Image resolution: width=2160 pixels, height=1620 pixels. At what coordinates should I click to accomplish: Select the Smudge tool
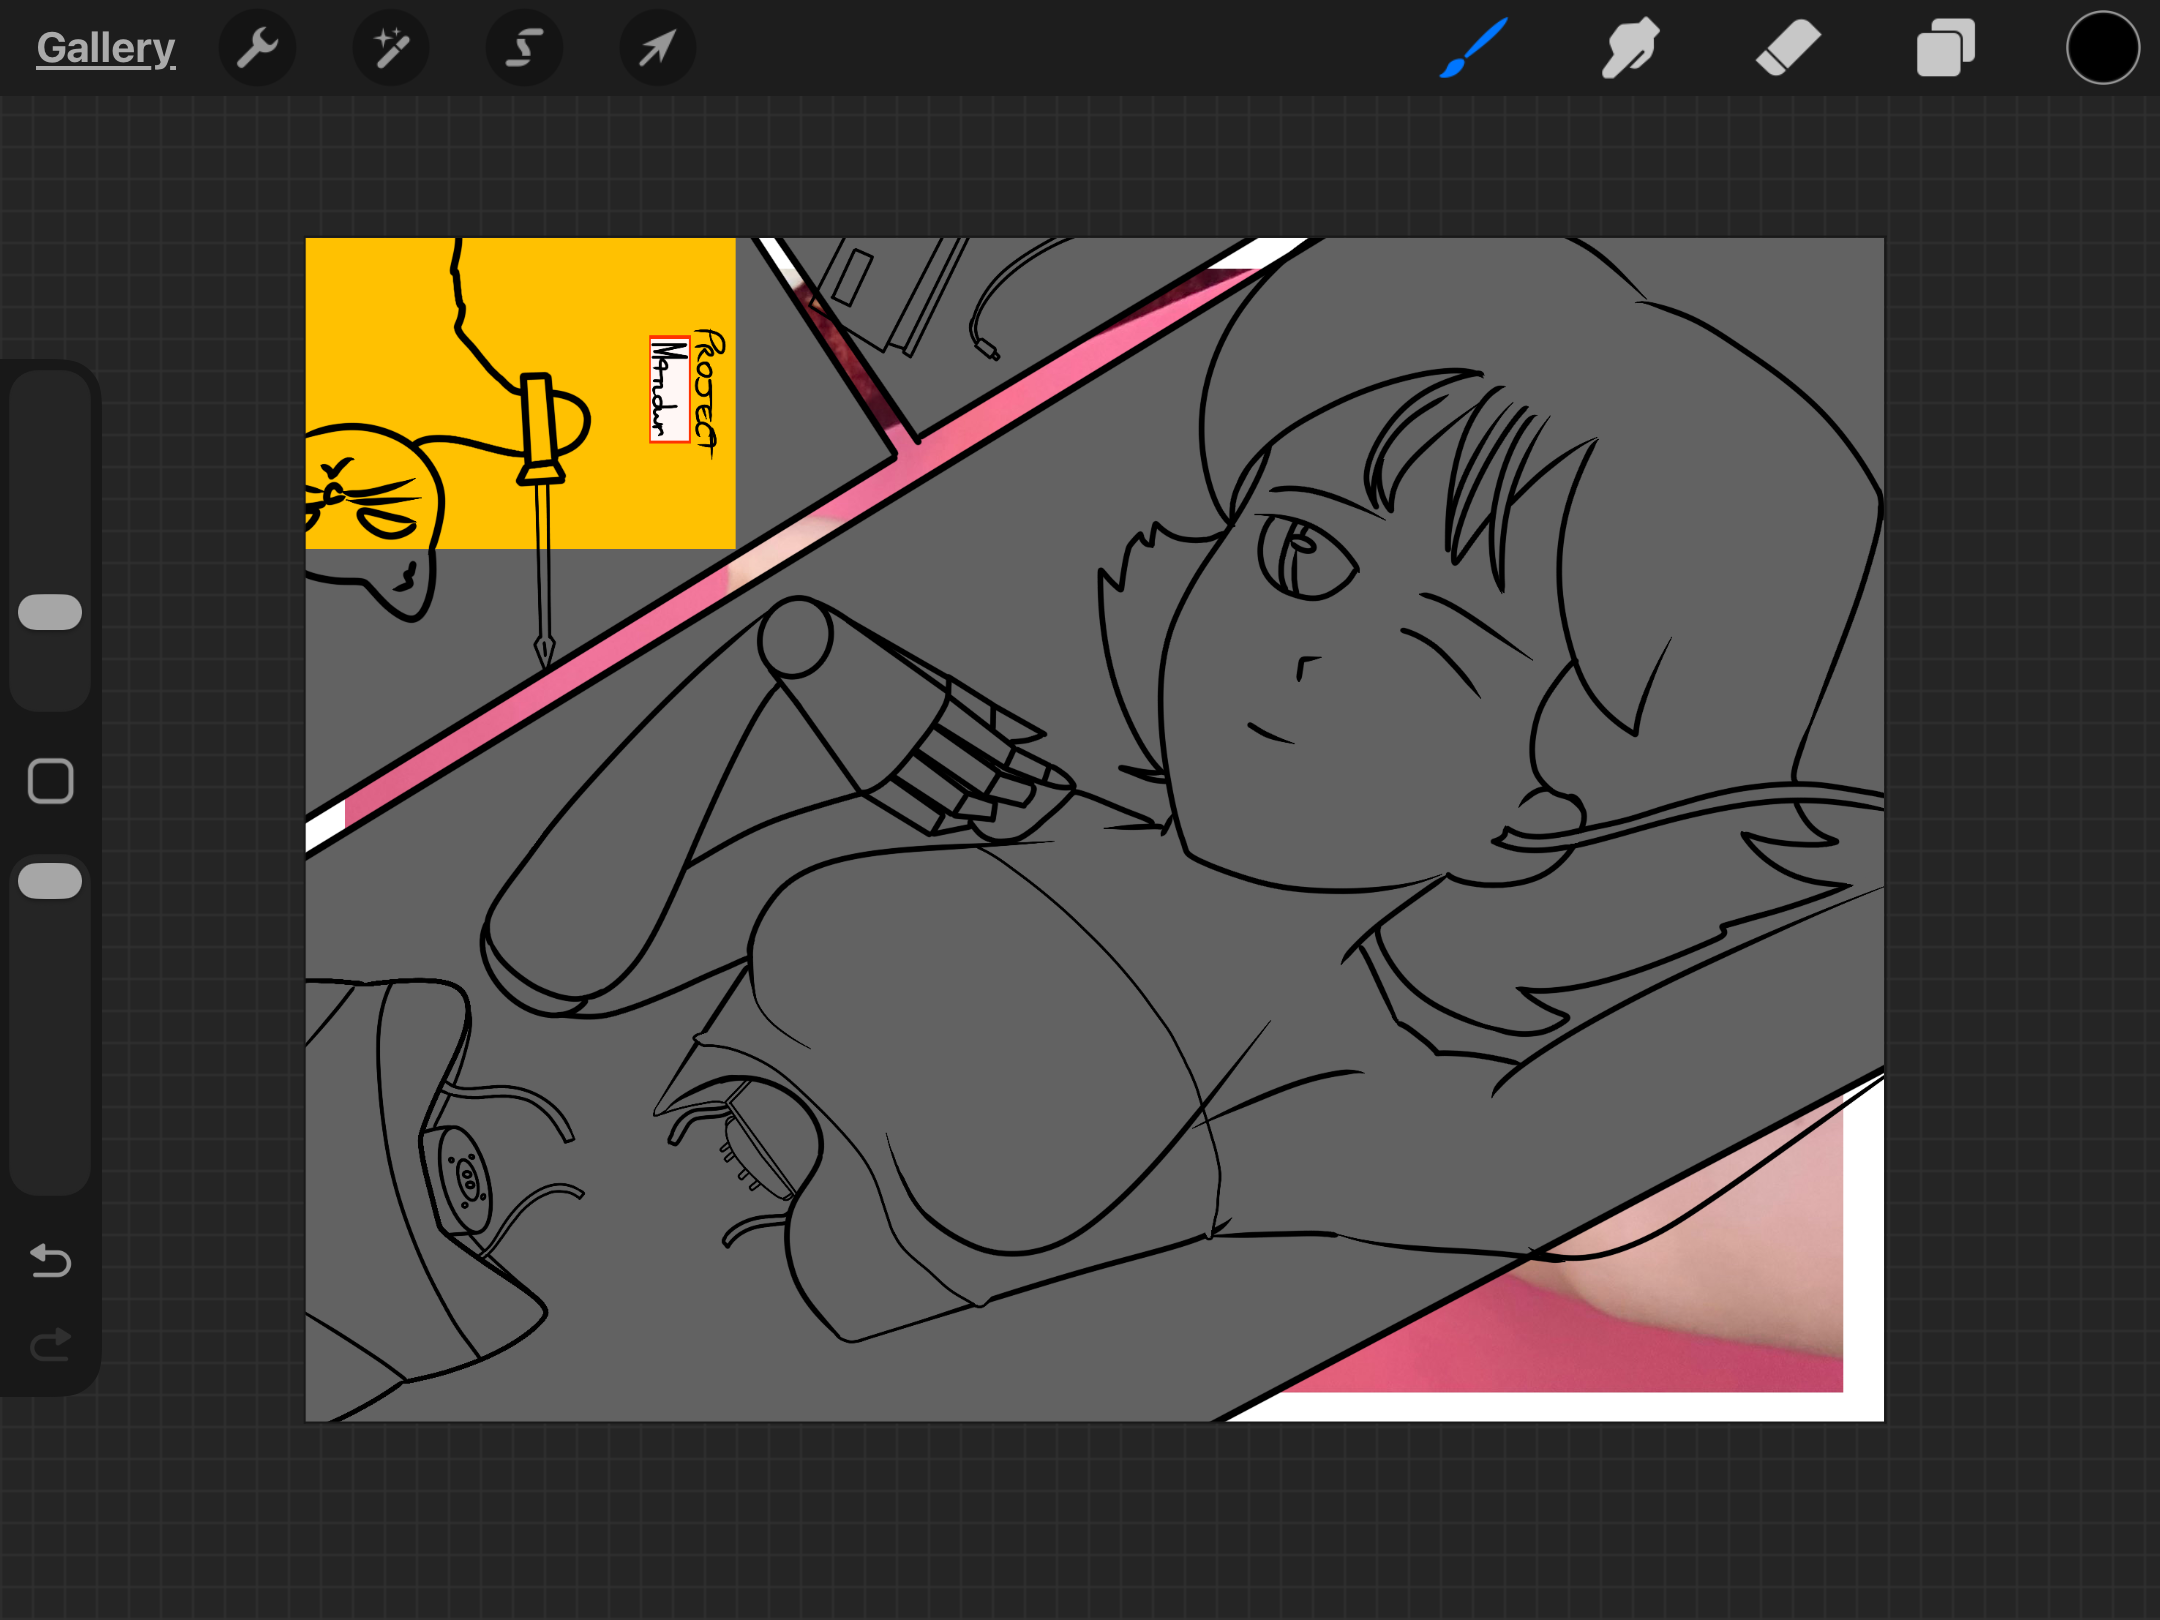click(x=1630, y=48)
